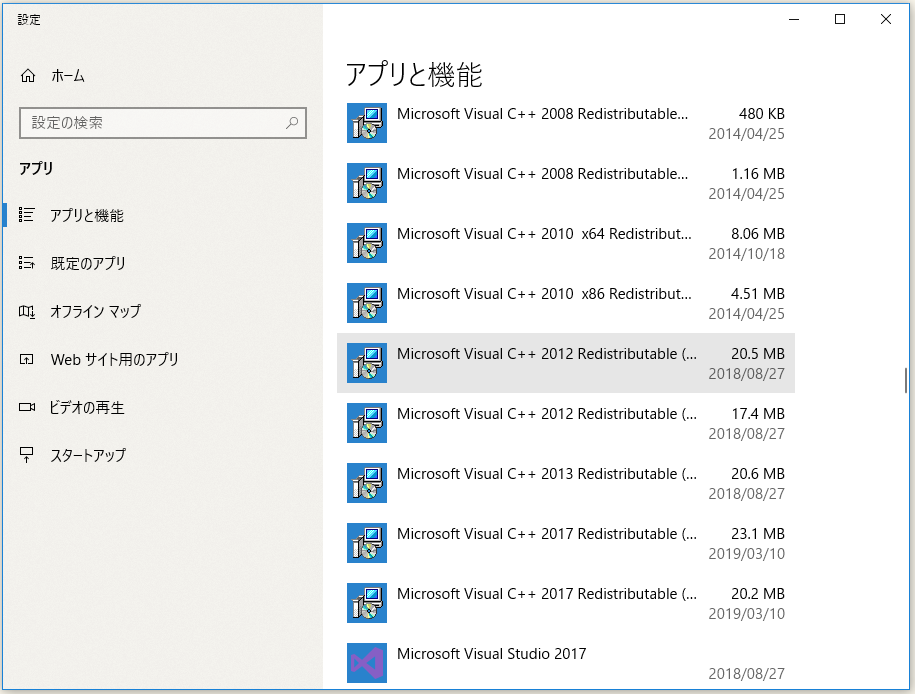Select Microsoft Visual C++ 2013 Redistributable name

tap(547, 474)
